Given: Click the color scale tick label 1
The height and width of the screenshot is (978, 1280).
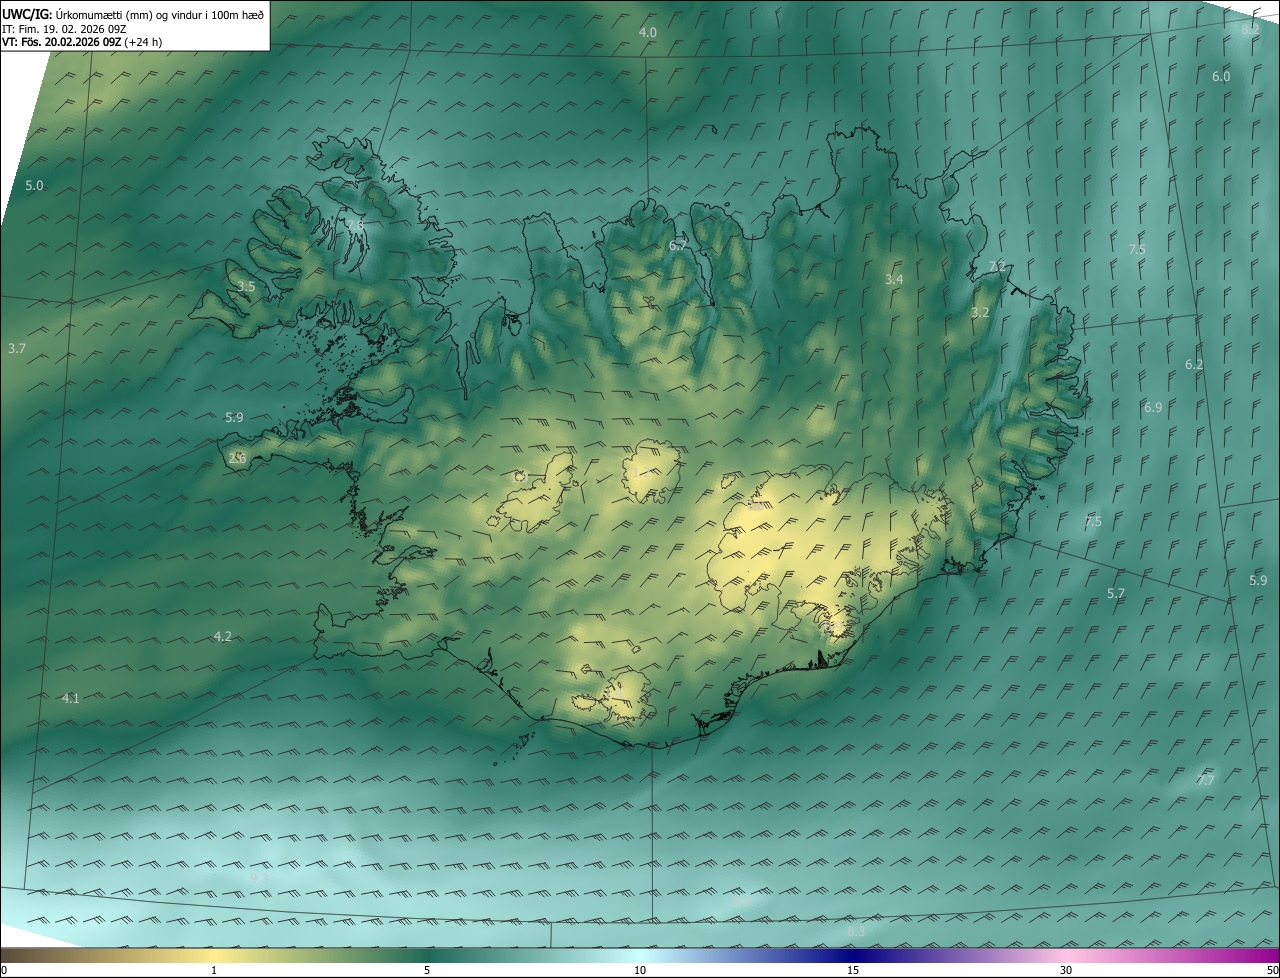Looking at the screenshot, I should pyautogui.click(x=214, y=970).
